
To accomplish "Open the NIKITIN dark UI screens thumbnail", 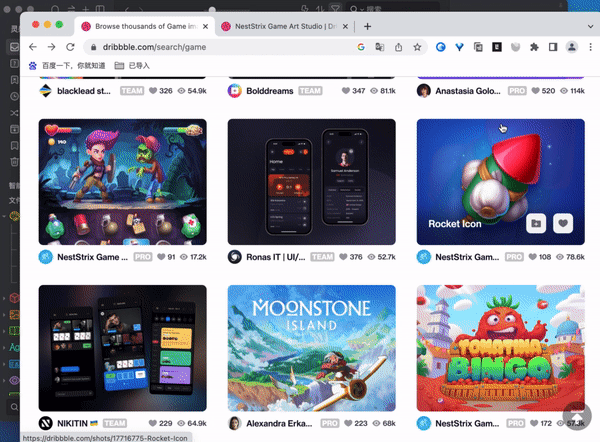I will pos(122,348).
